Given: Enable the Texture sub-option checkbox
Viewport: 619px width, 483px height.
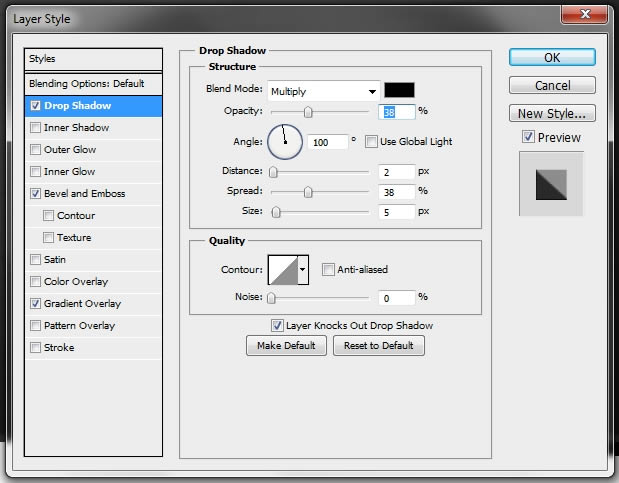Looking at the screenshot, I should [48, 237].
